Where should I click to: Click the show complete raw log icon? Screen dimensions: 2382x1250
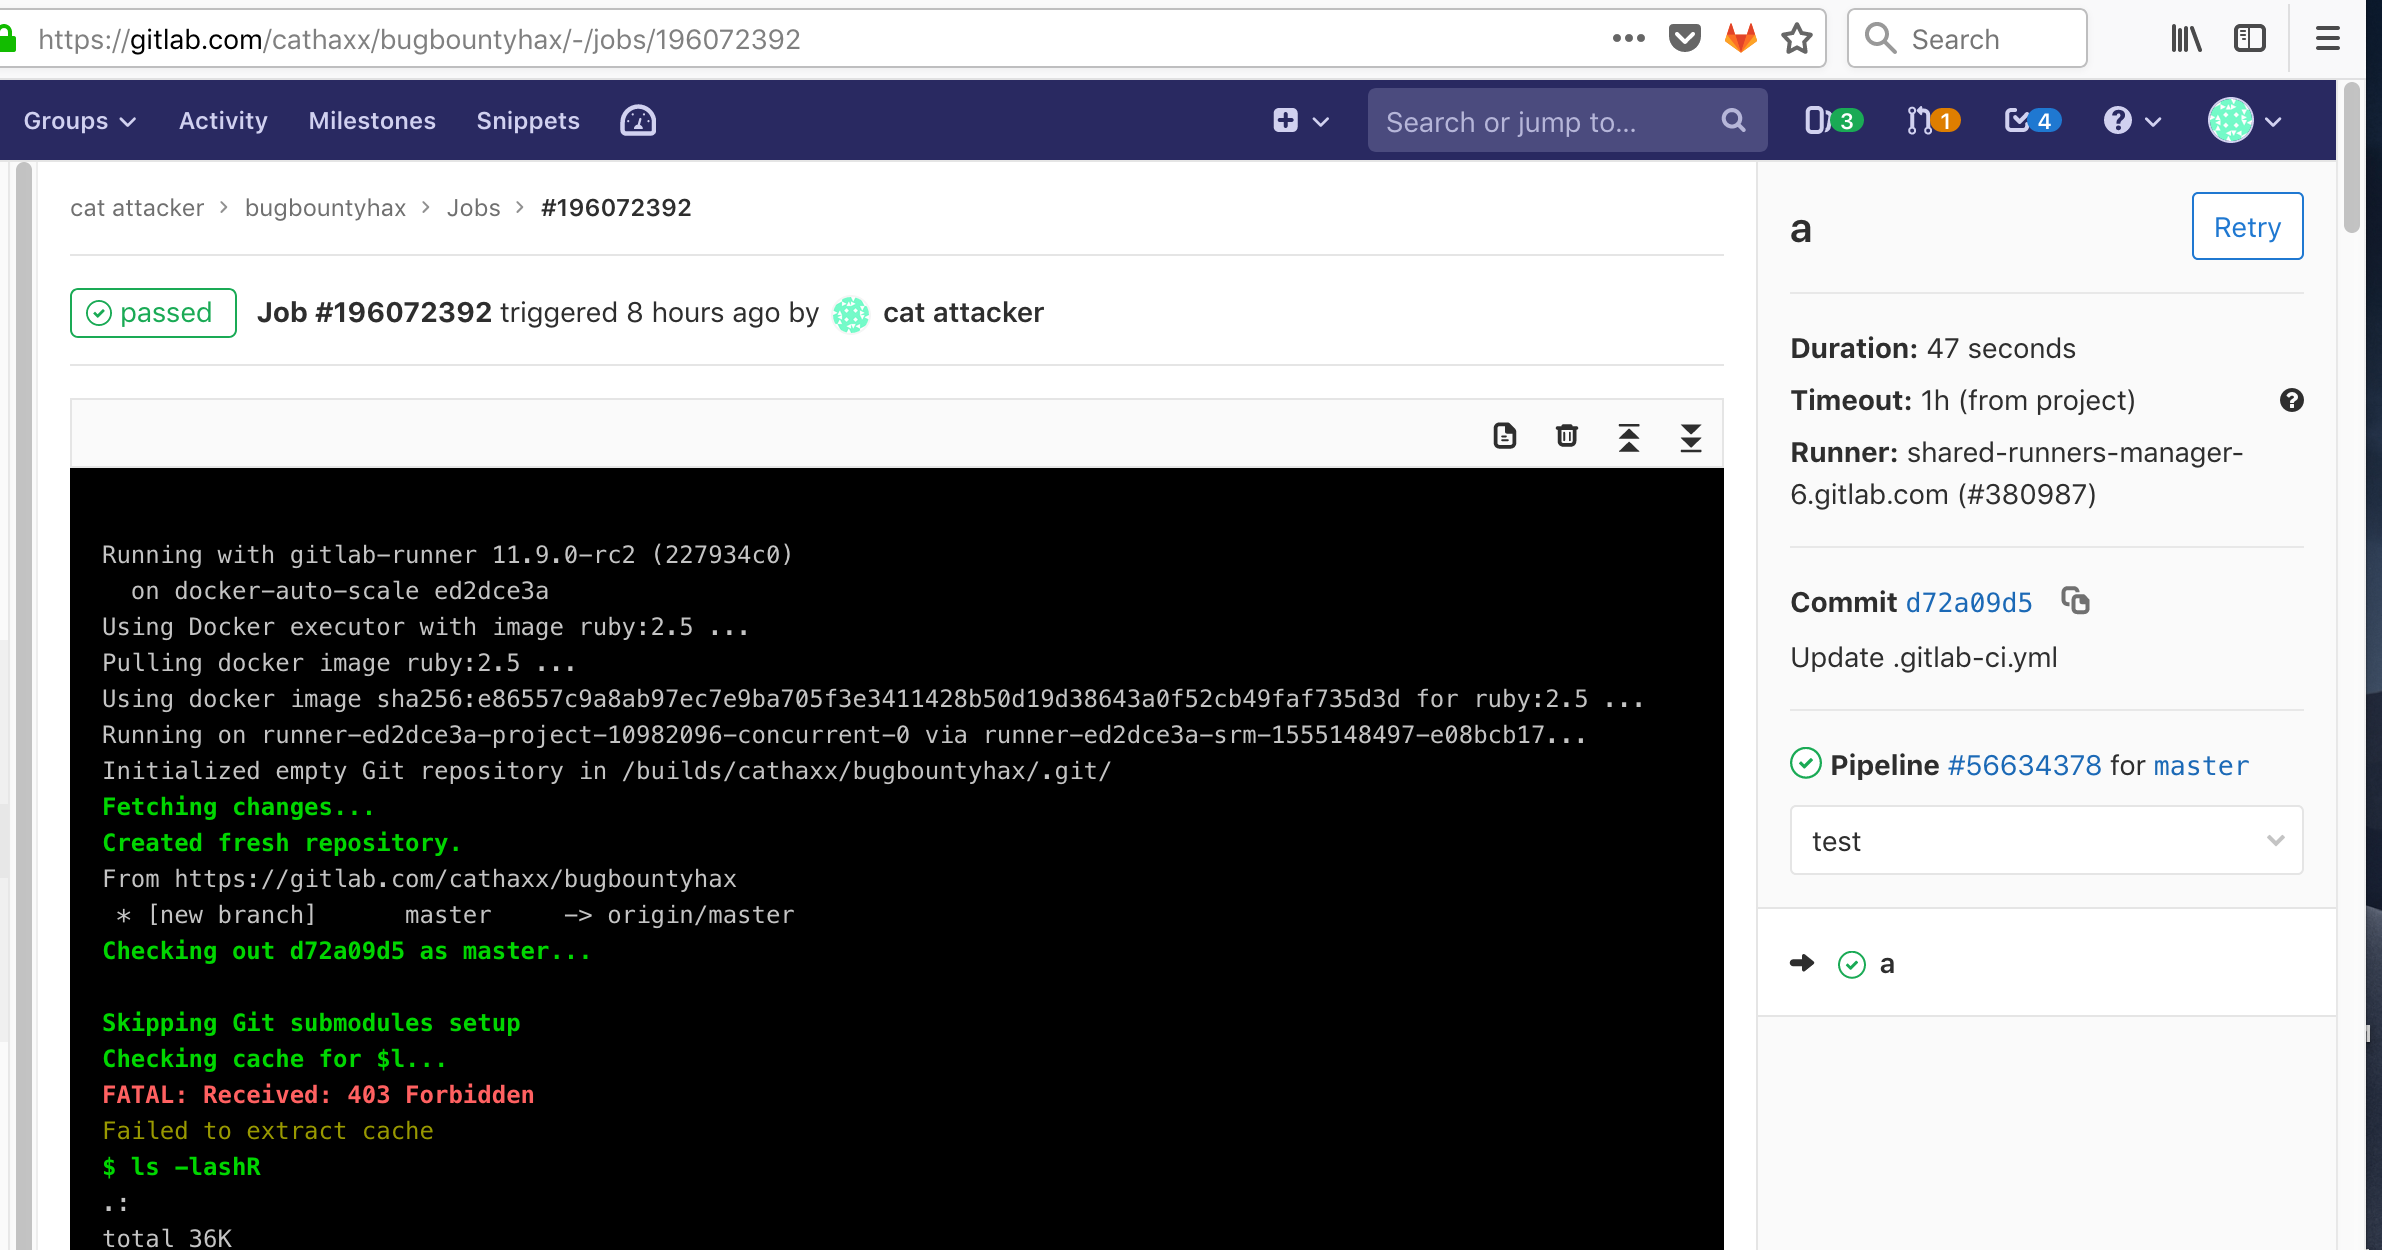click(1504, 436)
